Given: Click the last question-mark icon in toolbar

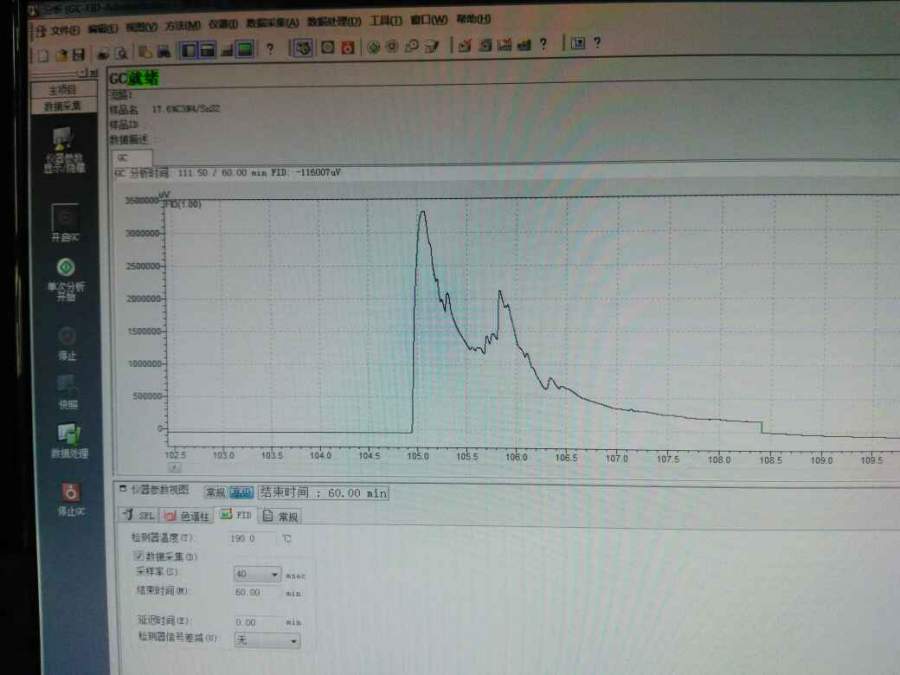Looking at the screenshot, I should coord(597,42).
